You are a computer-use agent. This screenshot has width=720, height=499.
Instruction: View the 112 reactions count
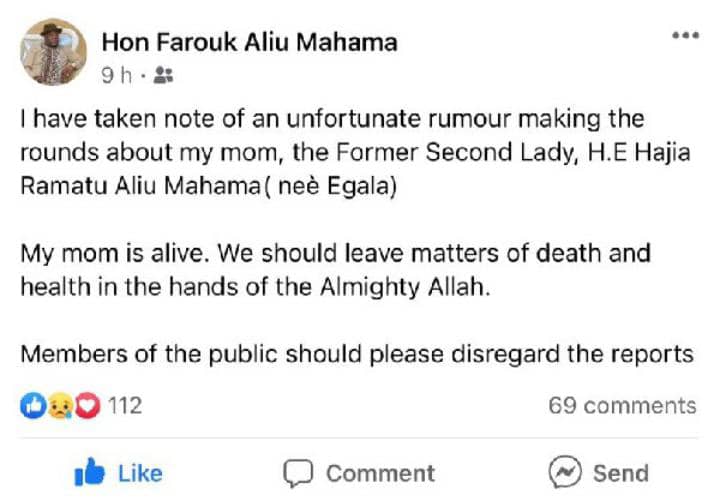point(125,406)
